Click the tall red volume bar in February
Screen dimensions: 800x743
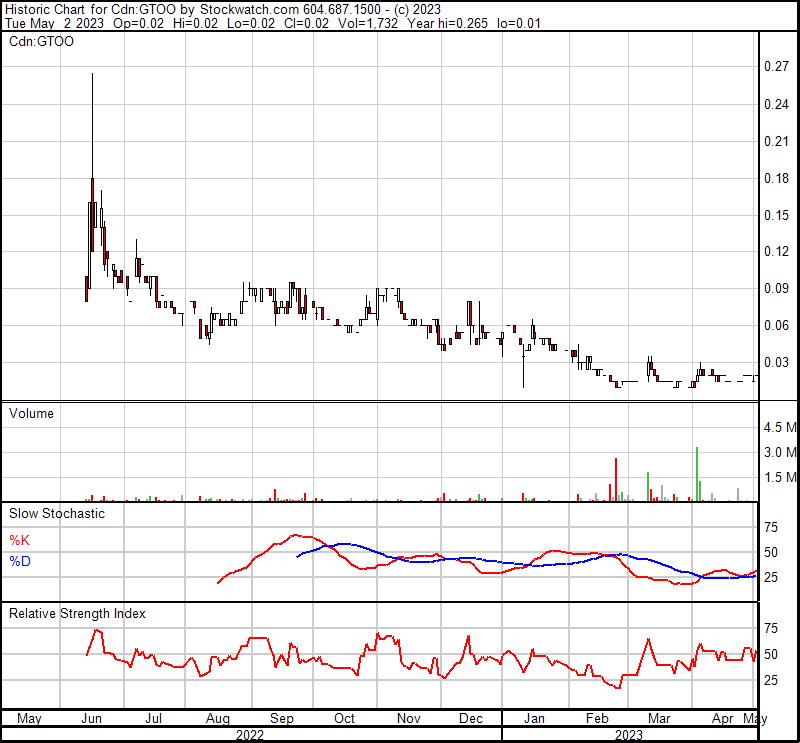click(616, 479)
